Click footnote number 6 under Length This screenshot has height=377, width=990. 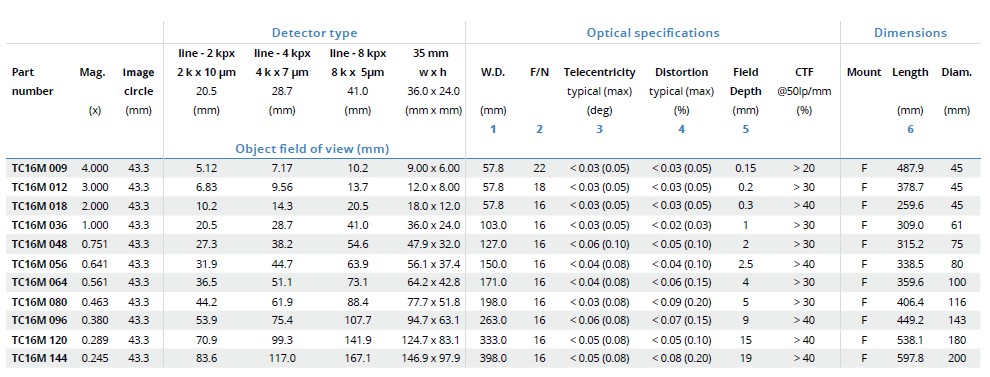[x=910, y=129]
